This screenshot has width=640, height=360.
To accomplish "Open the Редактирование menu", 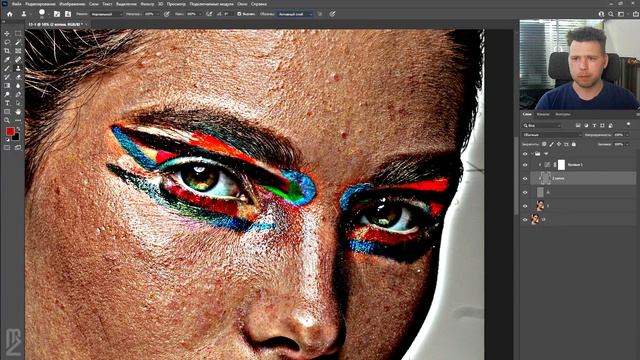I will tap(40, 4).
